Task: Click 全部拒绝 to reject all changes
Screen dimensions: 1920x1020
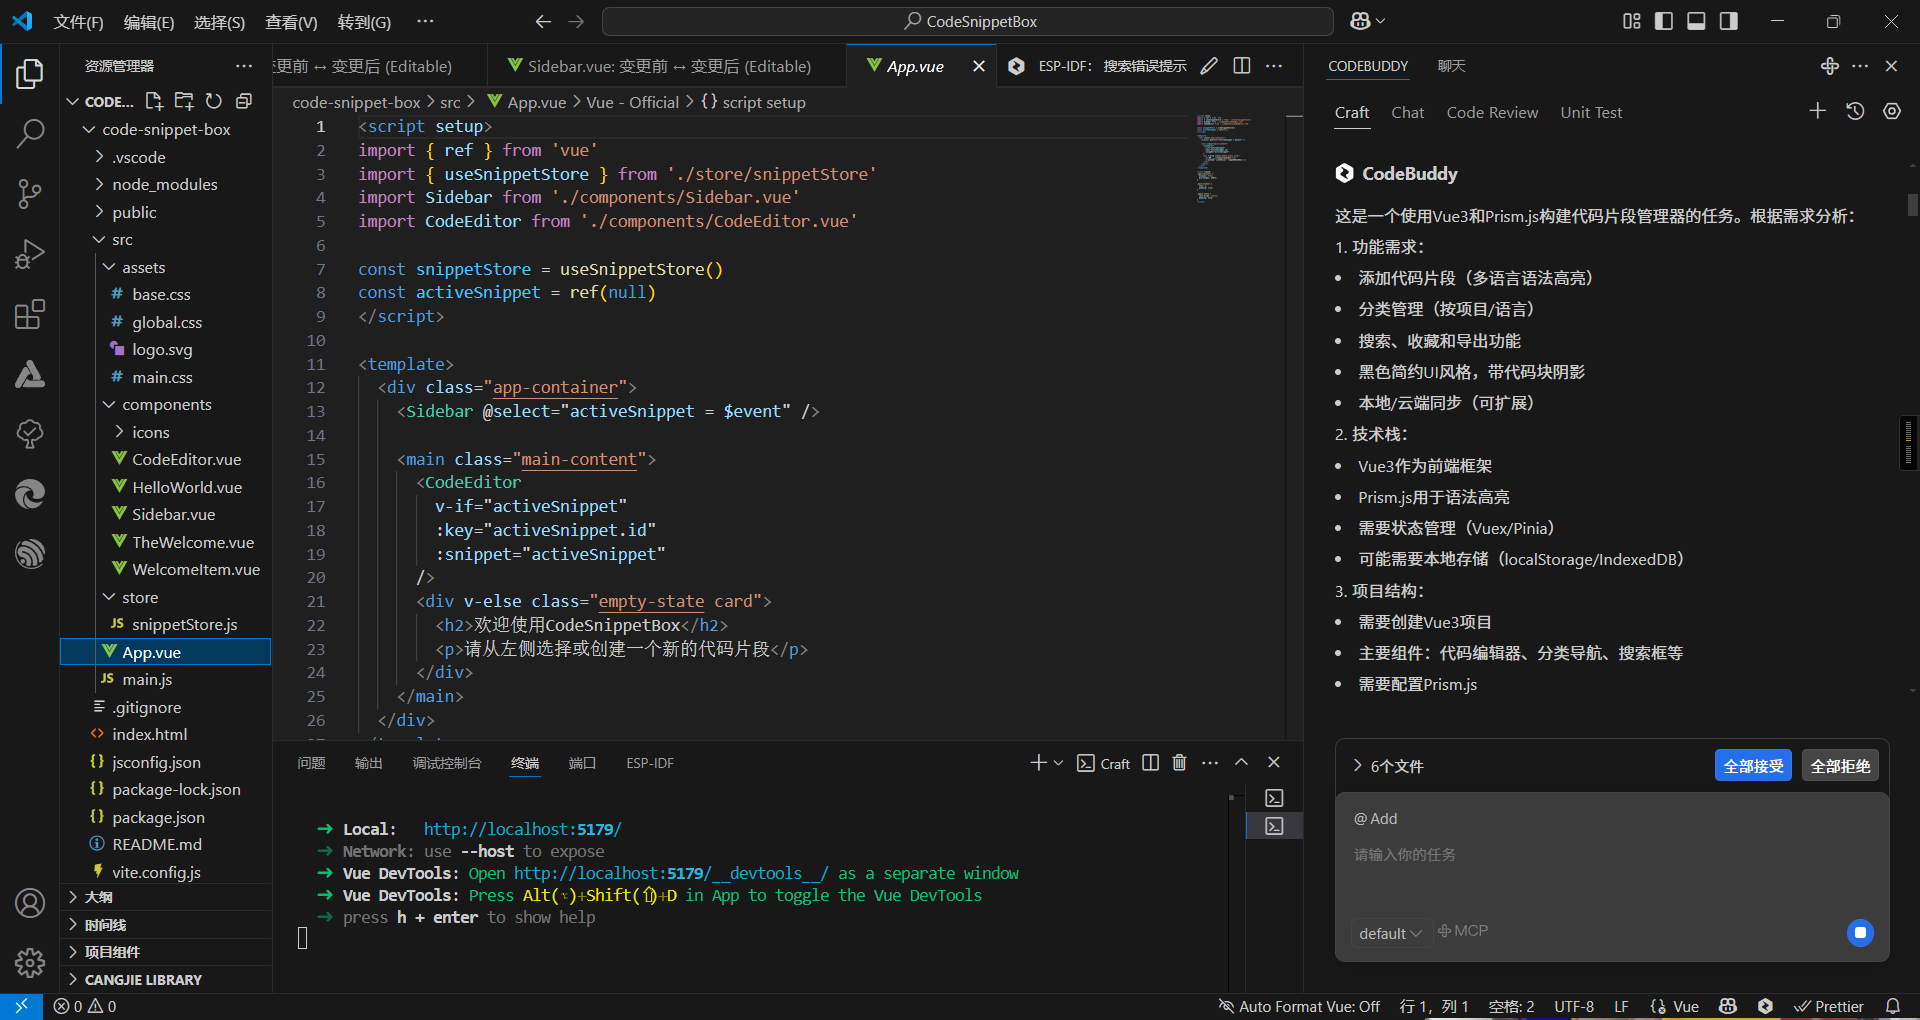Action: [1840, 766]
